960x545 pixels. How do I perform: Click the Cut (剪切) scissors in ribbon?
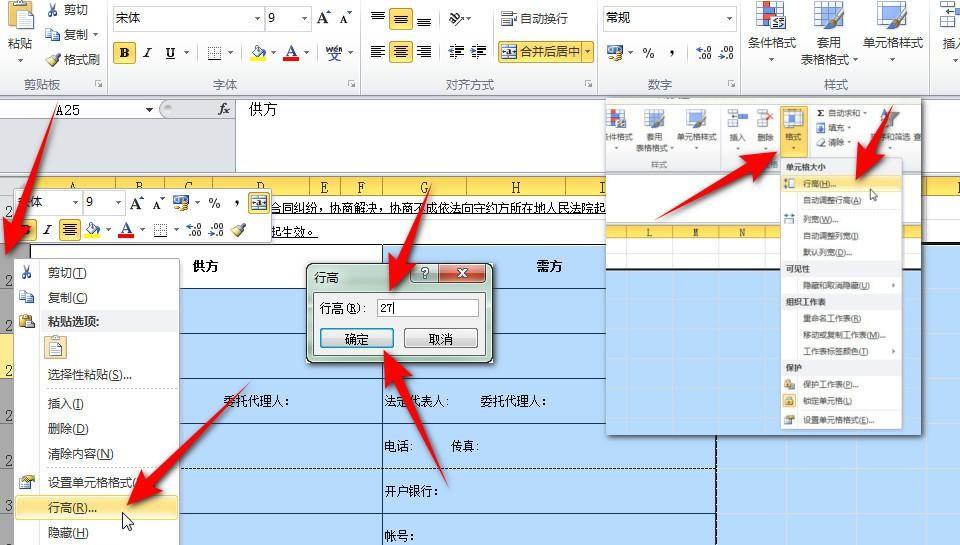[x=53, y=10]
